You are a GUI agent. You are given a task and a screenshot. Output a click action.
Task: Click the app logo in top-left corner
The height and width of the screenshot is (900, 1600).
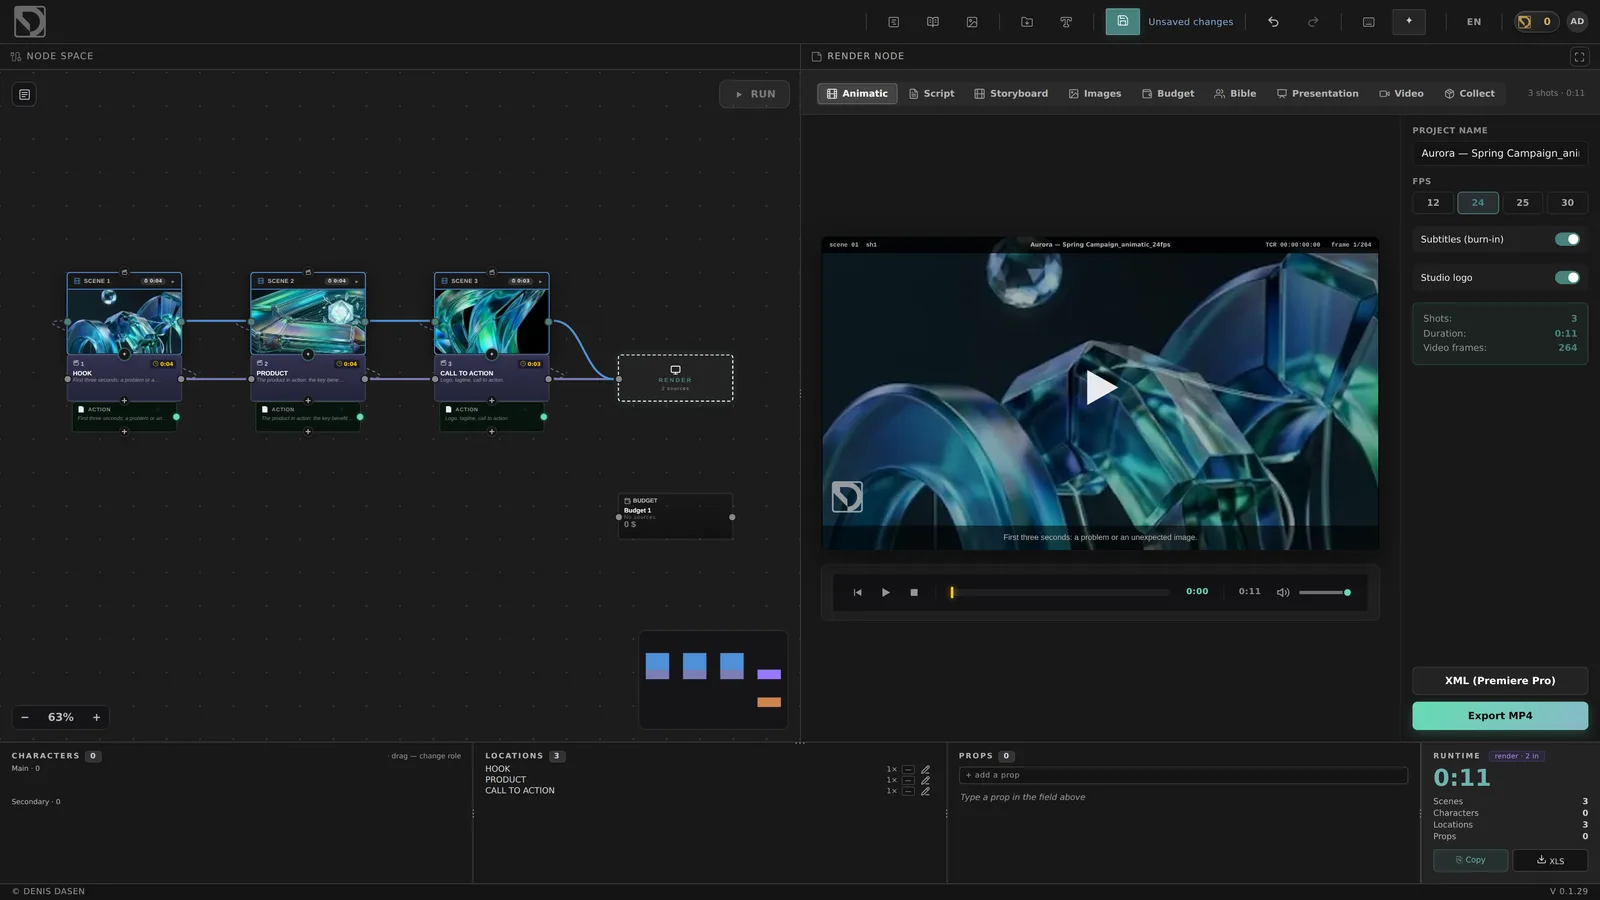coord(30,21)
